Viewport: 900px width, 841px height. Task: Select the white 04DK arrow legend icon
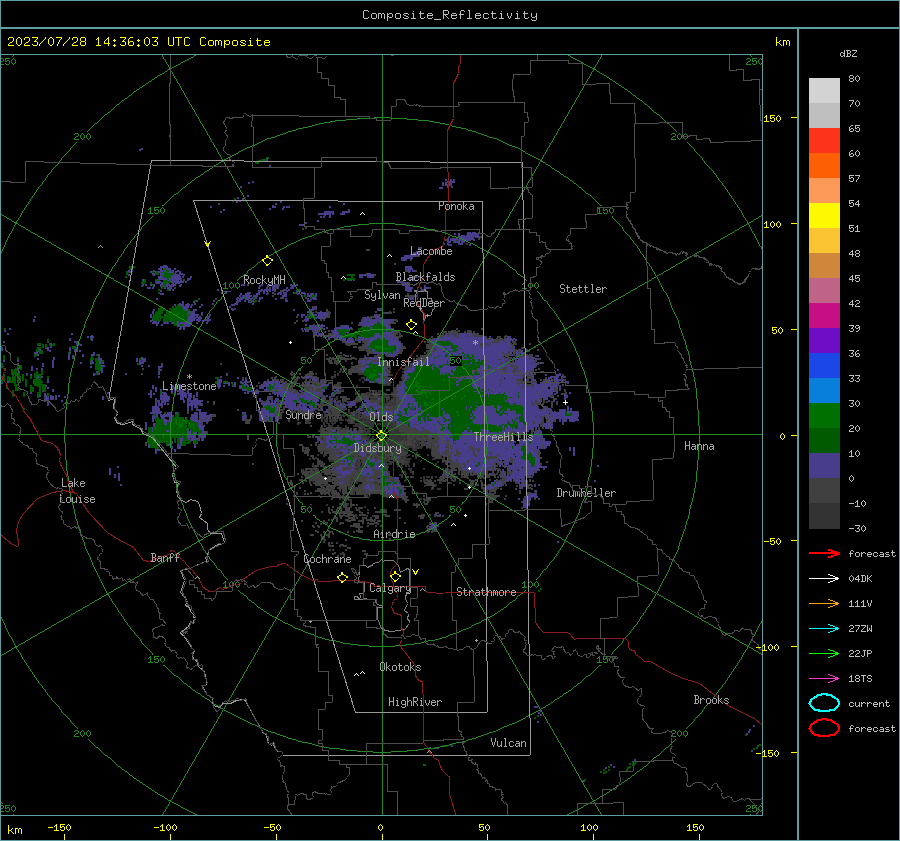click(824, 578)
